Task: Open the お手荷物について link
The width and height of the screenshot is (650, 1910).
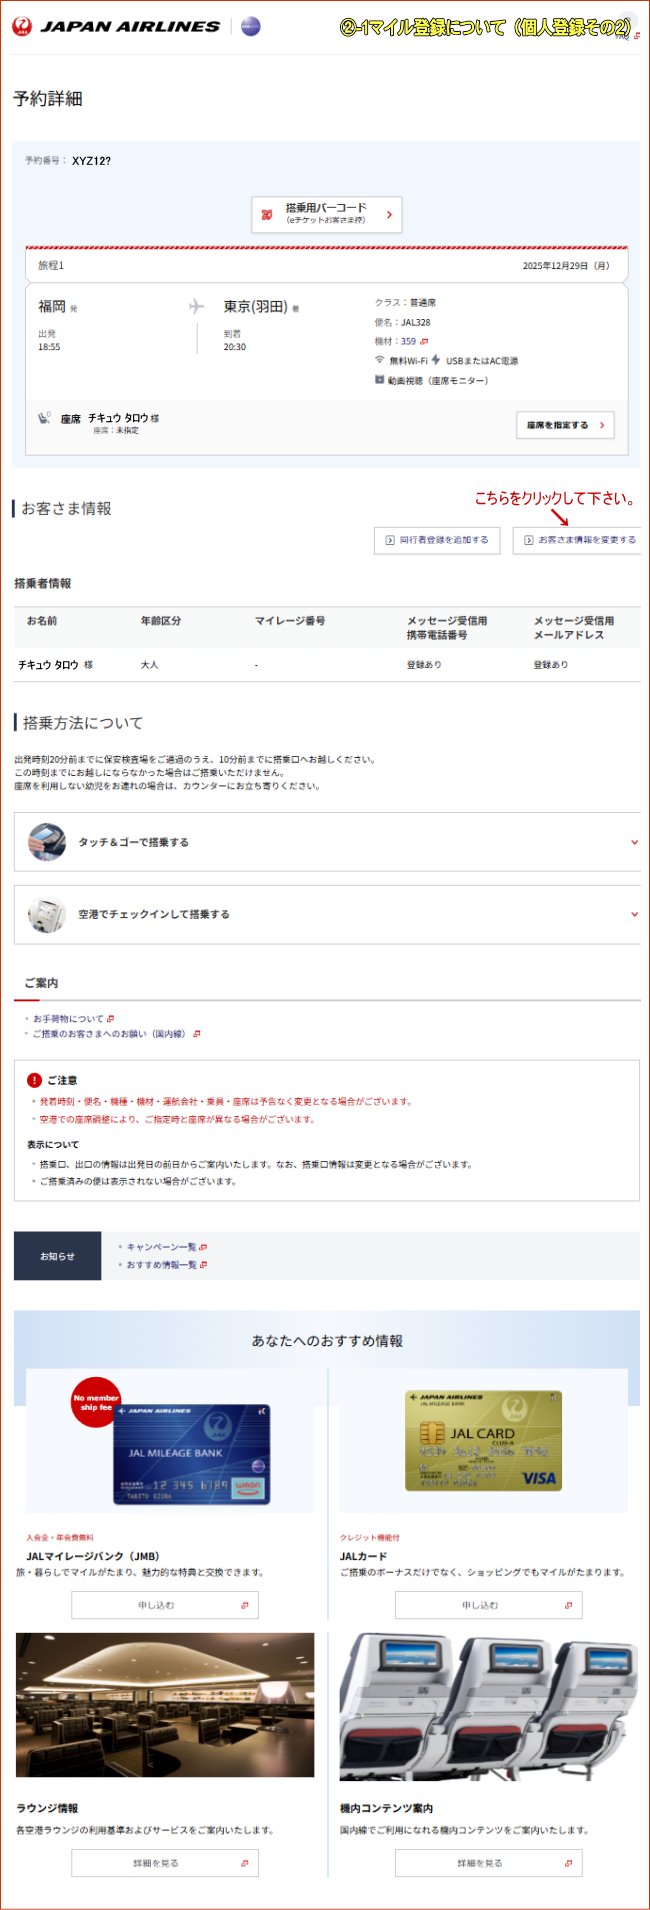Action: click(68, 1018)
